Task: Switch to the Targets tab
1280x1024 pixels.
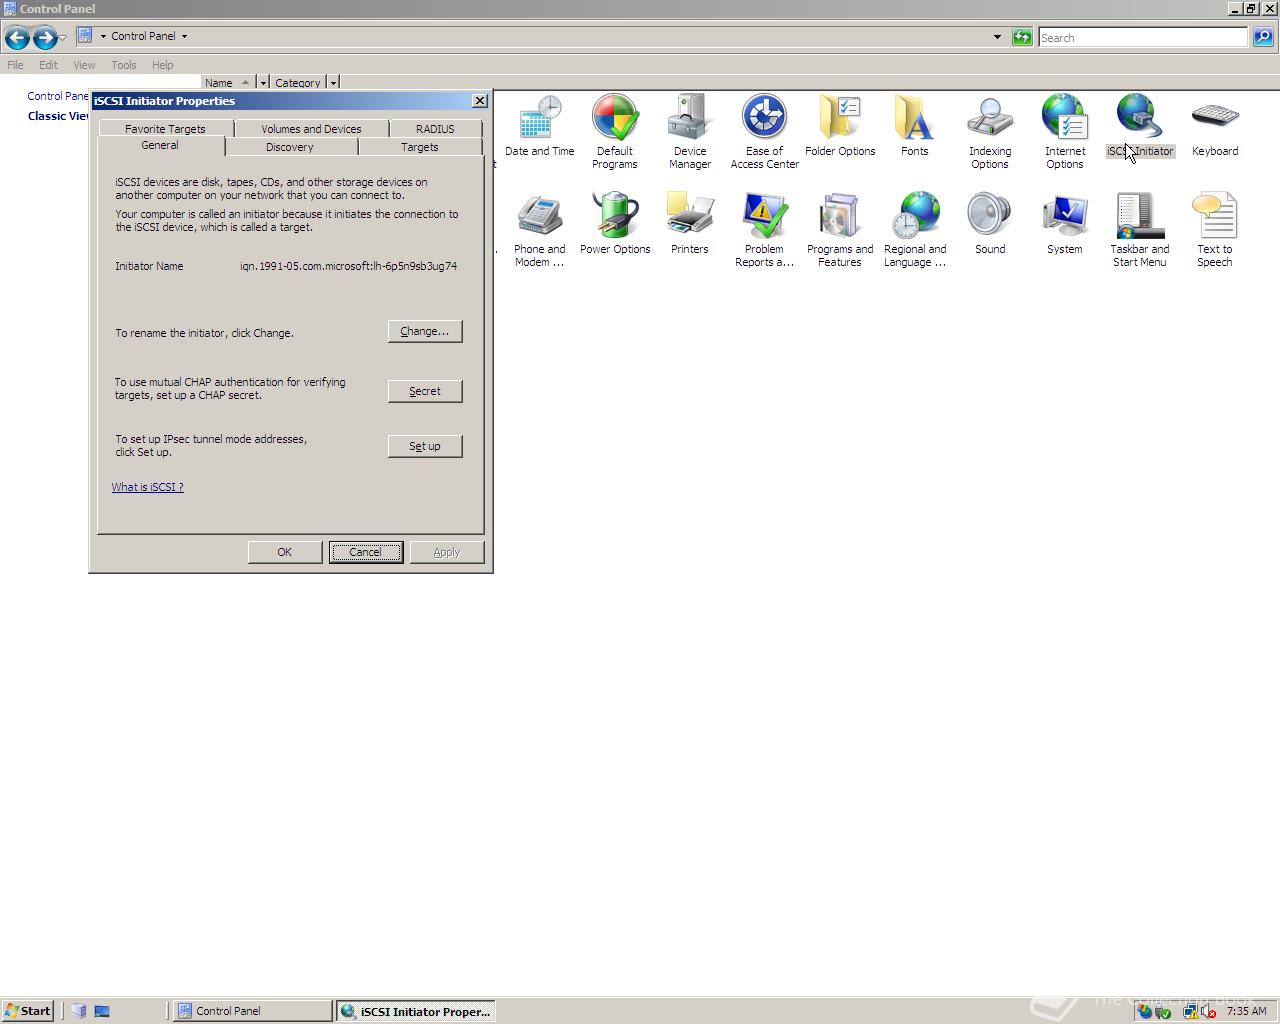Action: pyautogui.click(x=420, y=147)
